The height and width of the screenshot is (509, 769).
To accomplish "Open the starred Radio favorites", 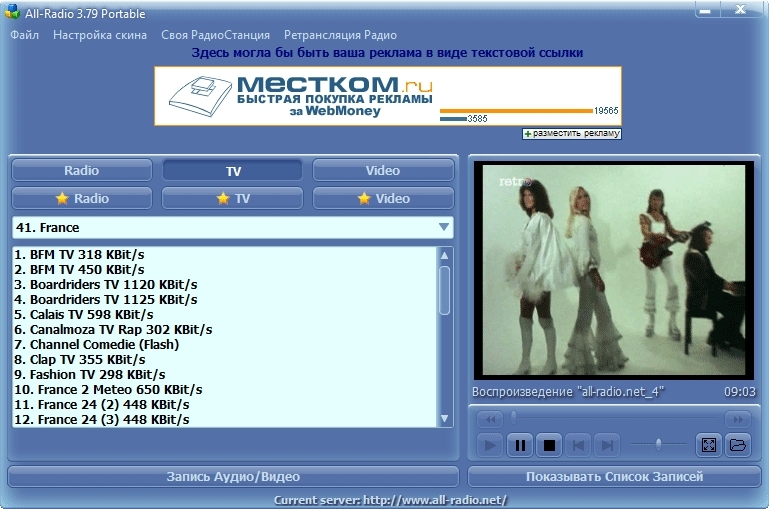I will click(82, 198).
